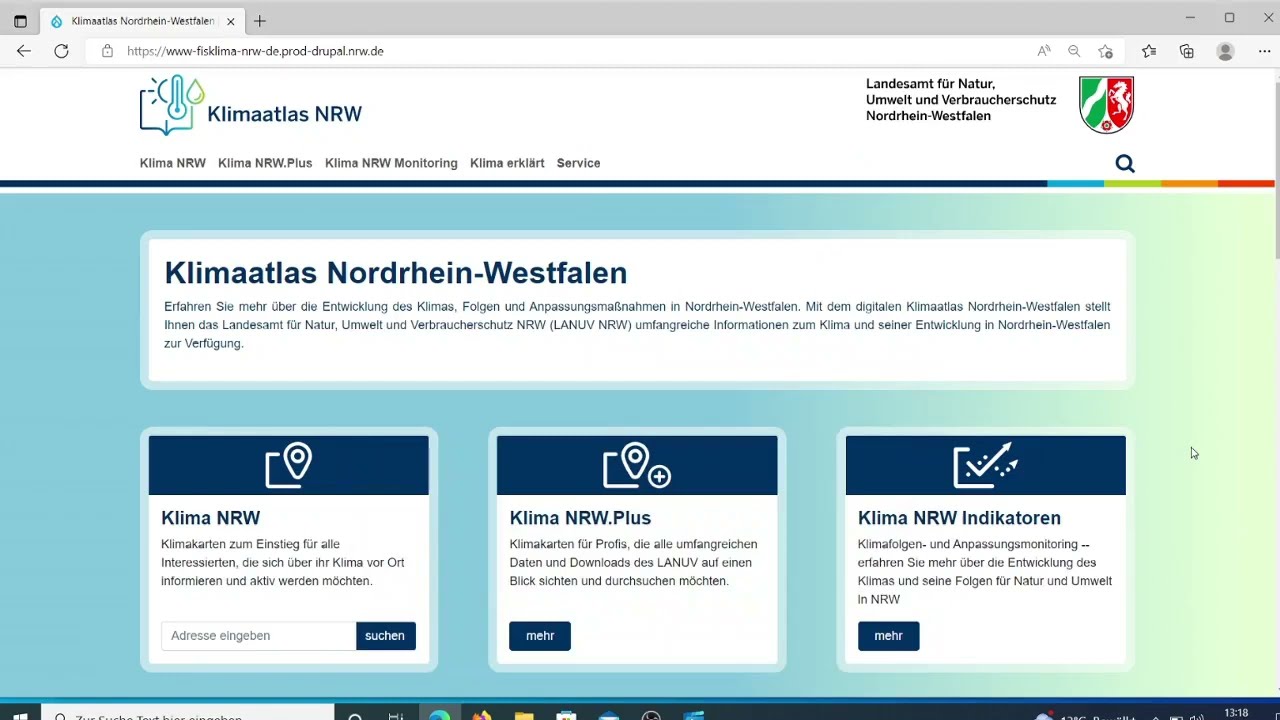Screen dimensions: 1280x720
Task: Close the Klimaatlas Nordrhein-Westfalen tab
Action: 232,21
